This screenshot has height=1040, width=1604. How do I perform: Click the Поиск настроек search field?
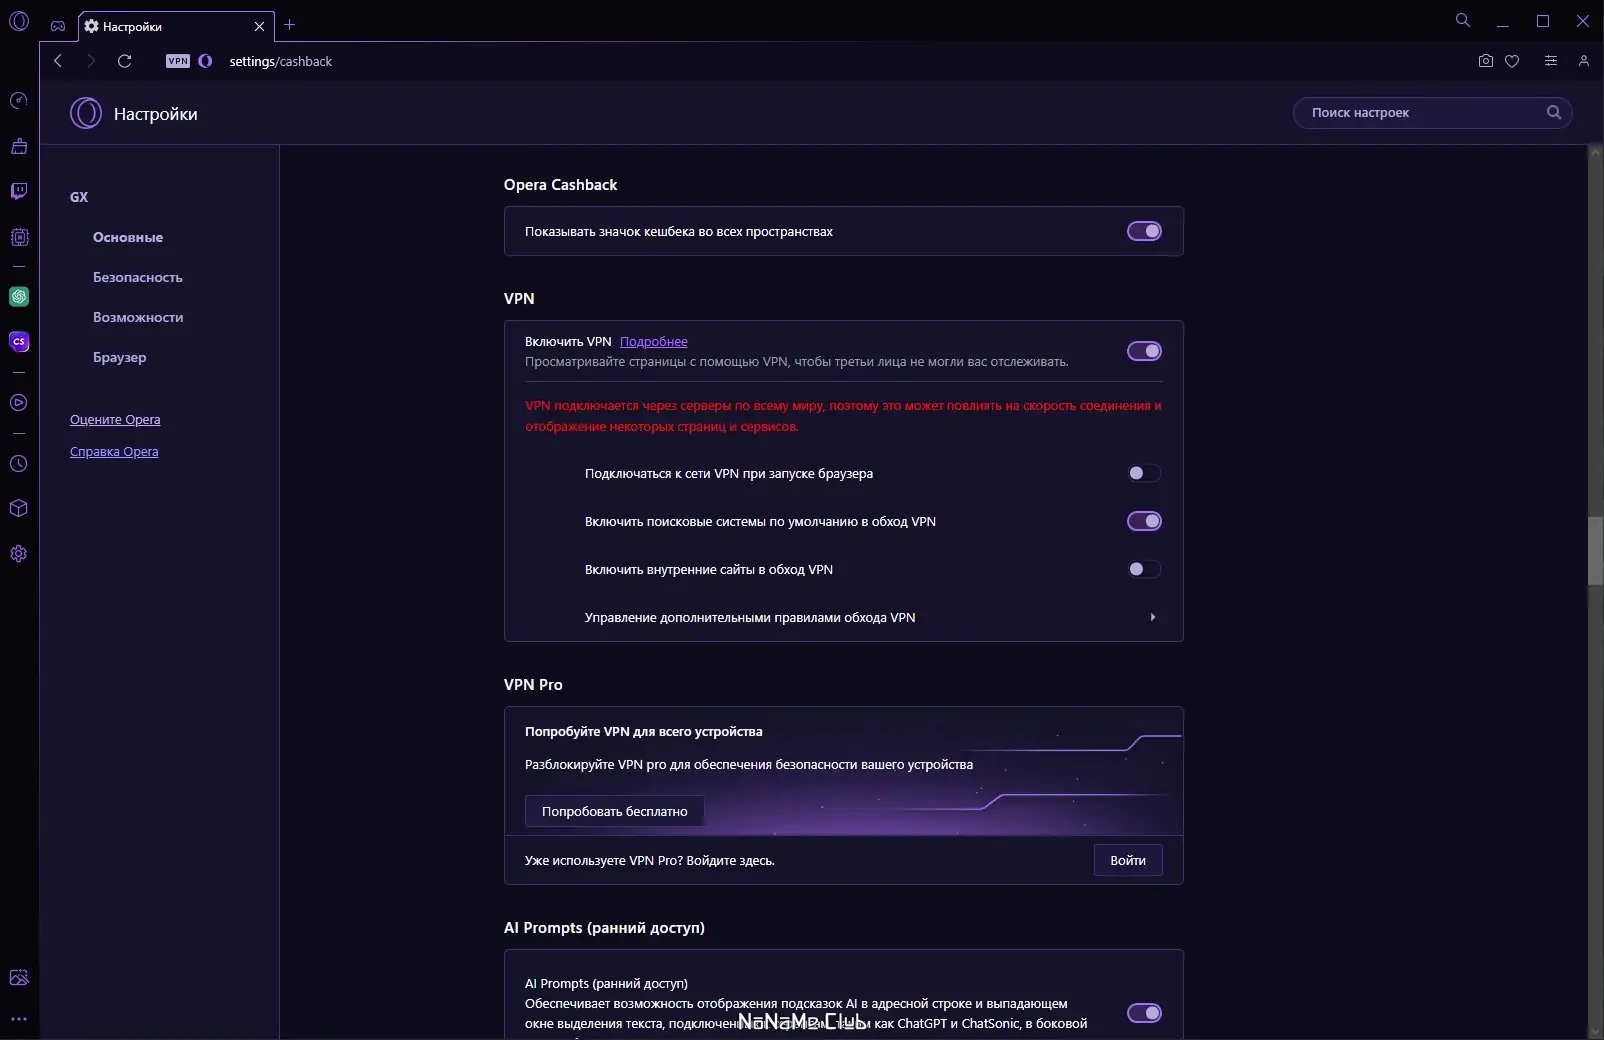point(1420,113)
